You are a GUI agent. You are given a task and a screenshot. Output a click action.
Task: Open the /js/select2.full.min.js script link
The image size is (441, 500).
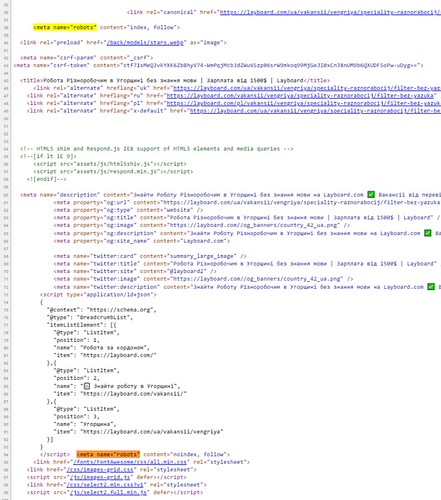click(108, 493)
